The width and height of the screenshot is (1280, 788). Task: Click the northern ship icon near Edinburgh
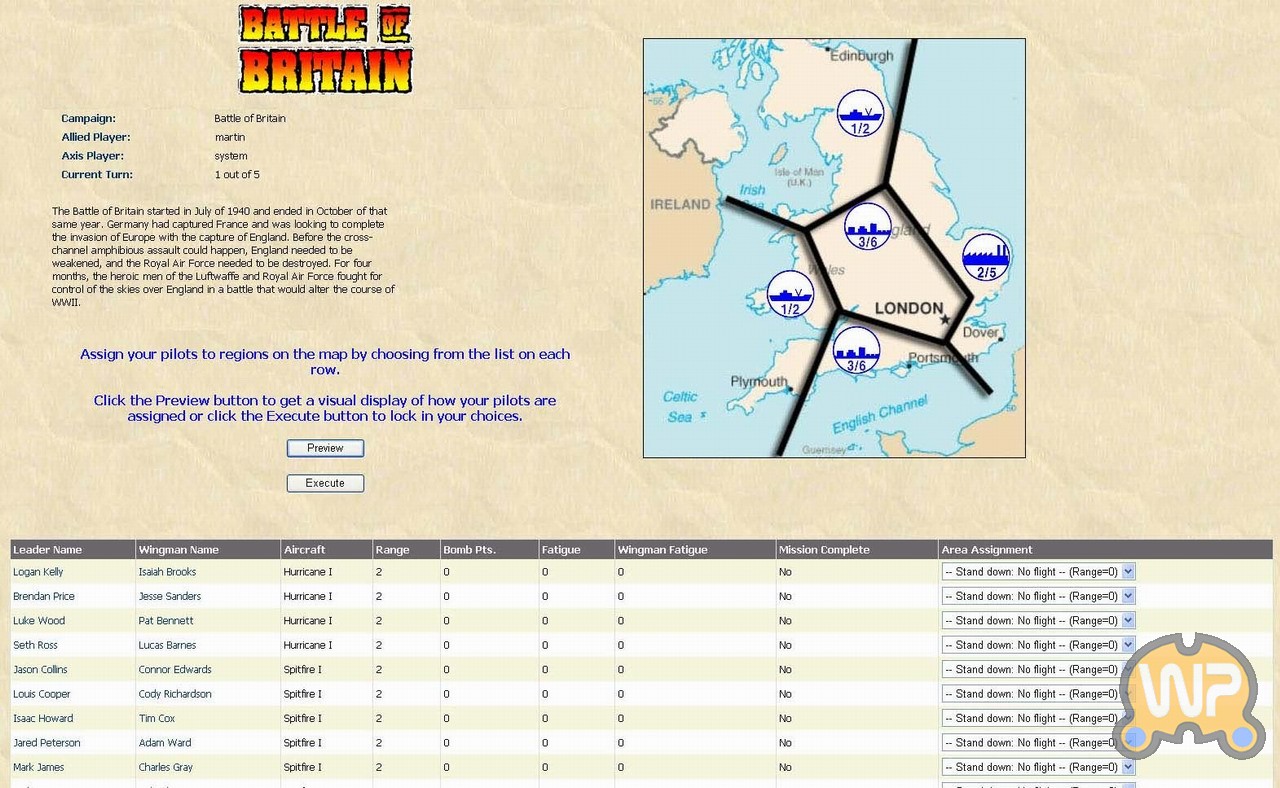860,113
